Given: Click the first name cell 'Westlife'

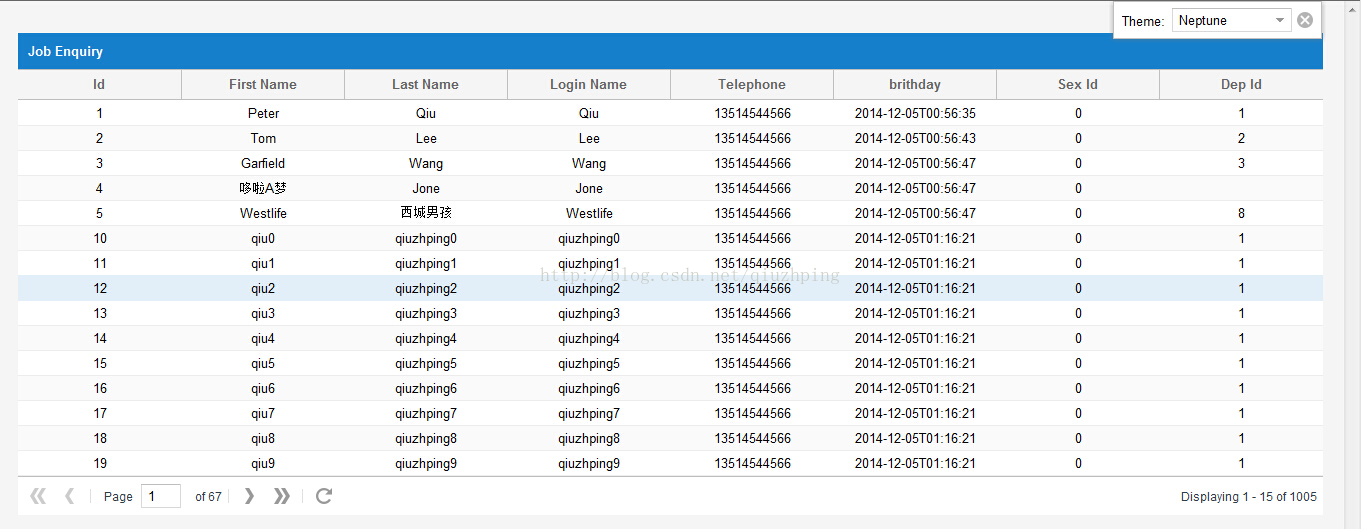Looking at the screenshot, I should click(263, 213).
